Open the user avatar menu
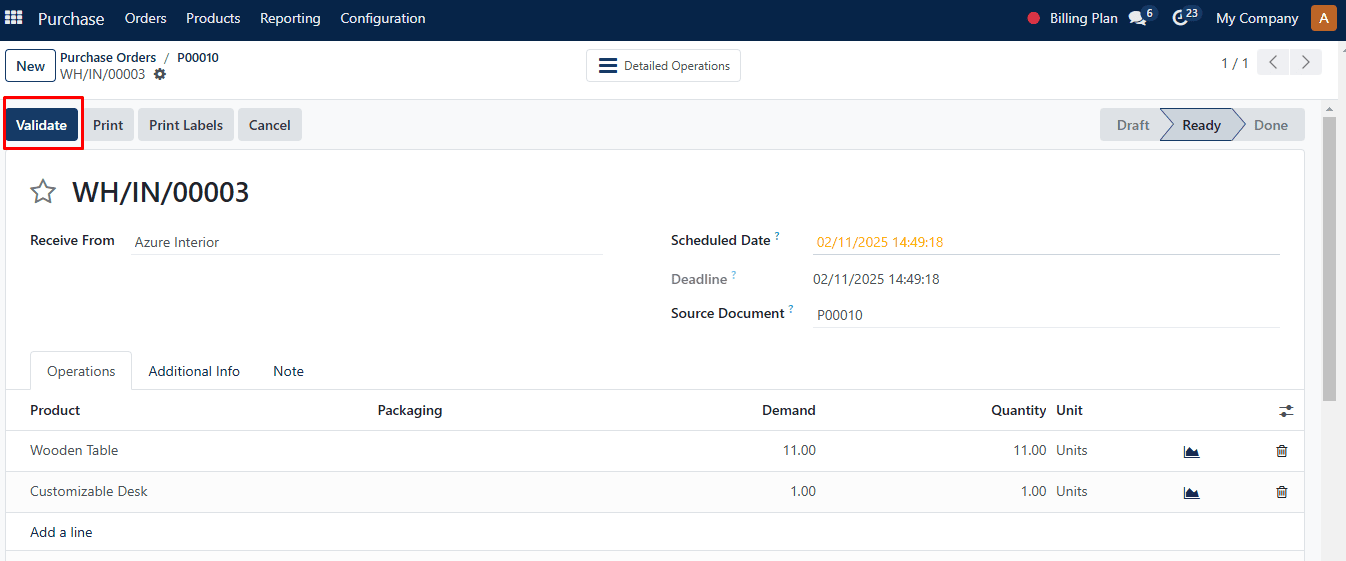 pos(1323,18)
